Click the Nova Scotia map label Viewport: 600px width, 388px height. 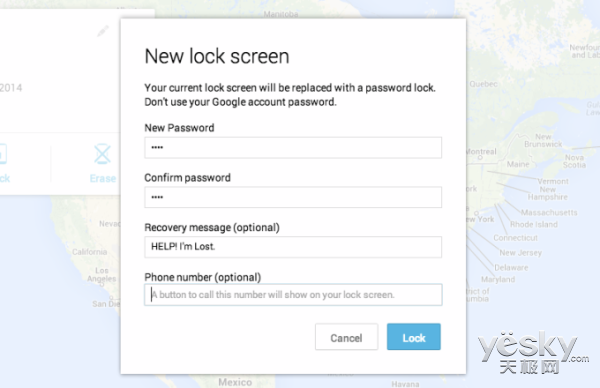[574, 161]
